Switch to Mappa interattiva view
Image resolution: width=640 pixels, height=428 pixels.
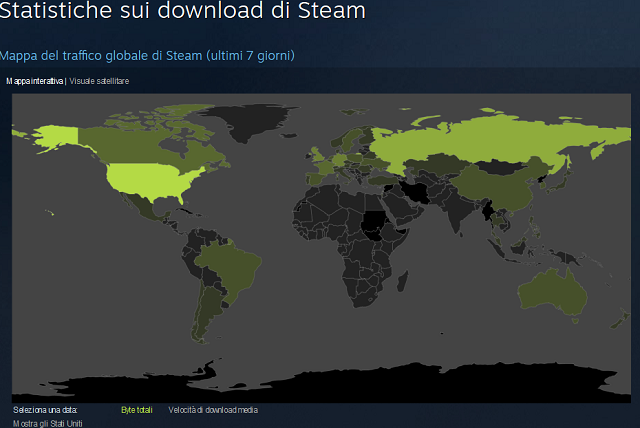point(35,81)
